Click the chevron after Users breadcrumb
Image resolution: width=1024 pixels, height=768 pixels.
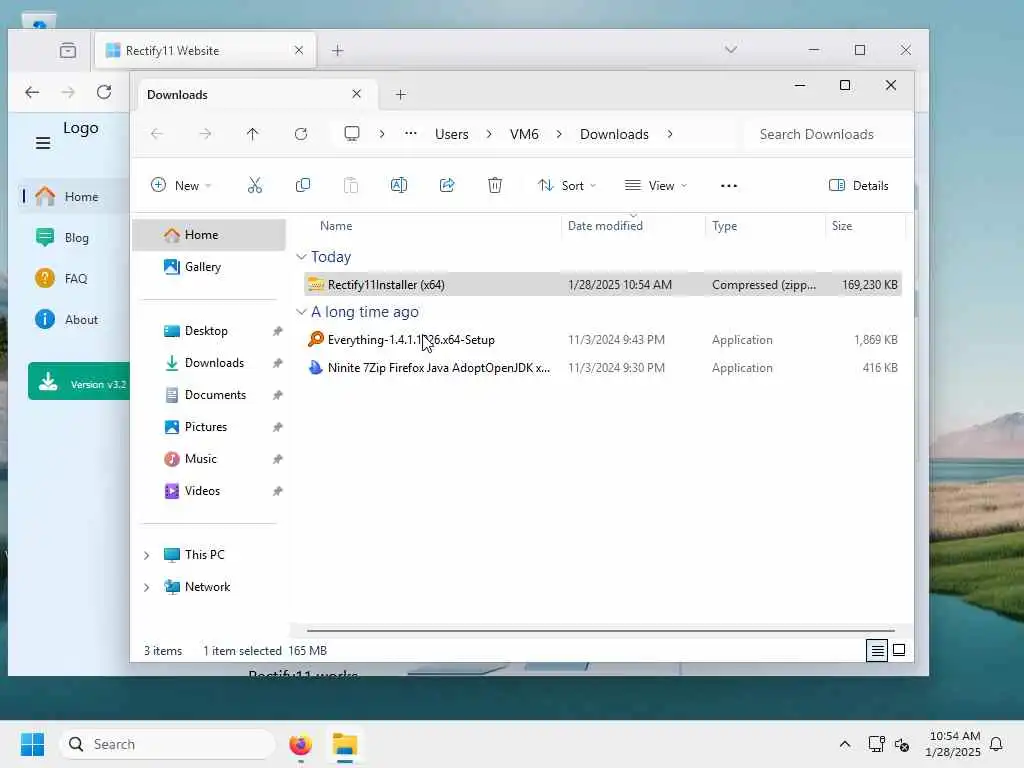coord(489,134)
